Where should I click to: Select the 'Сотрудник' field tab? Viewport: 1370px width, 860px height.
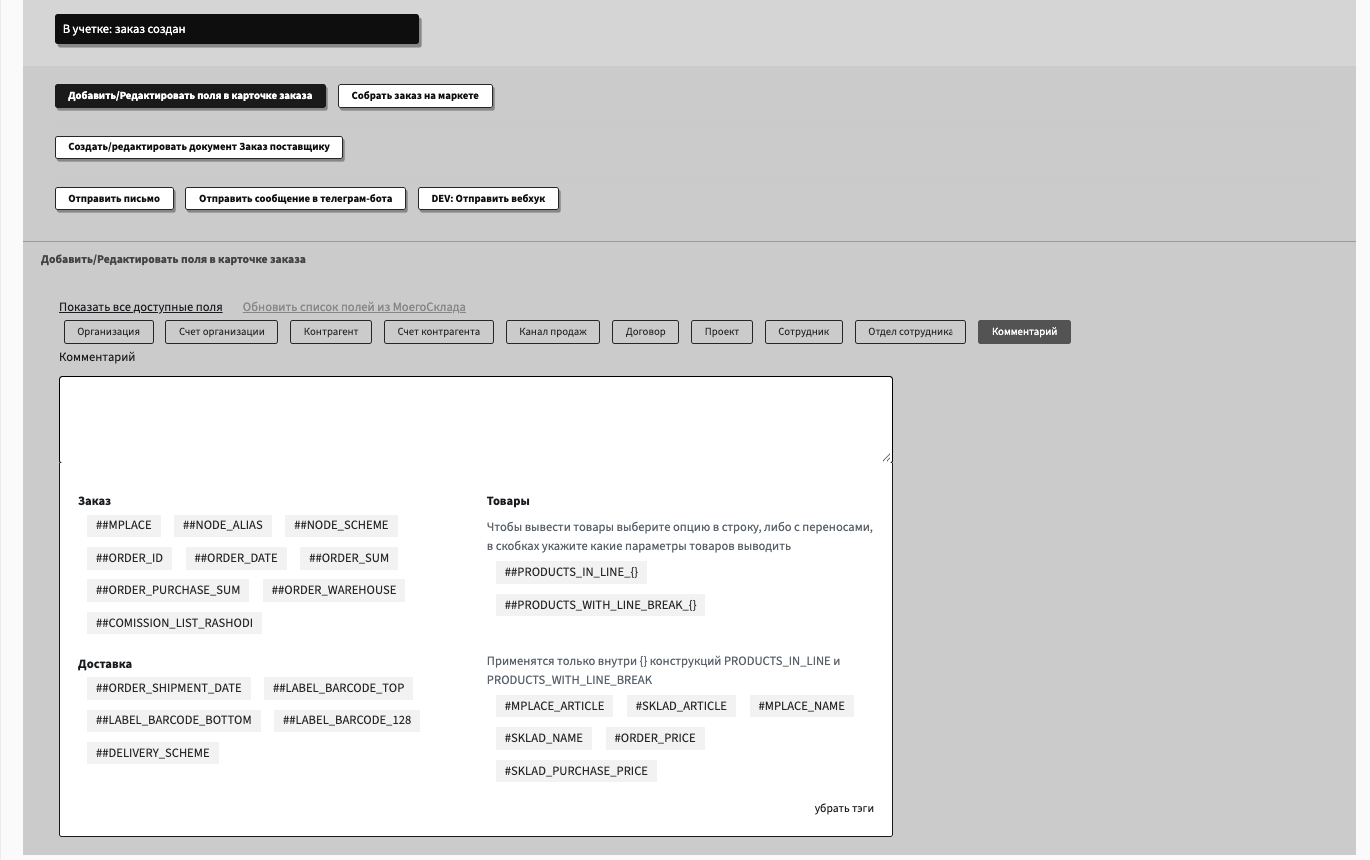tap(804, 332)
